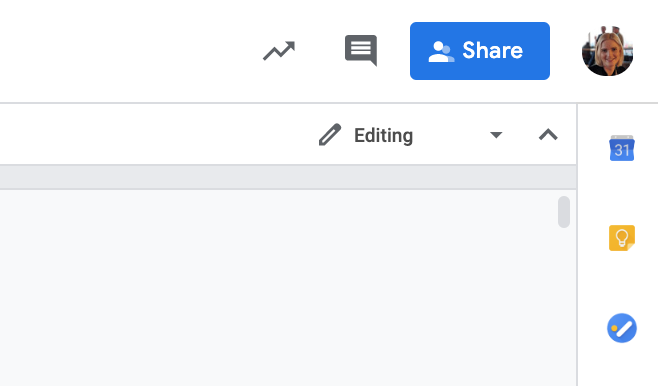Open the activity dashboard trend icon
This screenshot has height=386, width=658.
point(279,51)
